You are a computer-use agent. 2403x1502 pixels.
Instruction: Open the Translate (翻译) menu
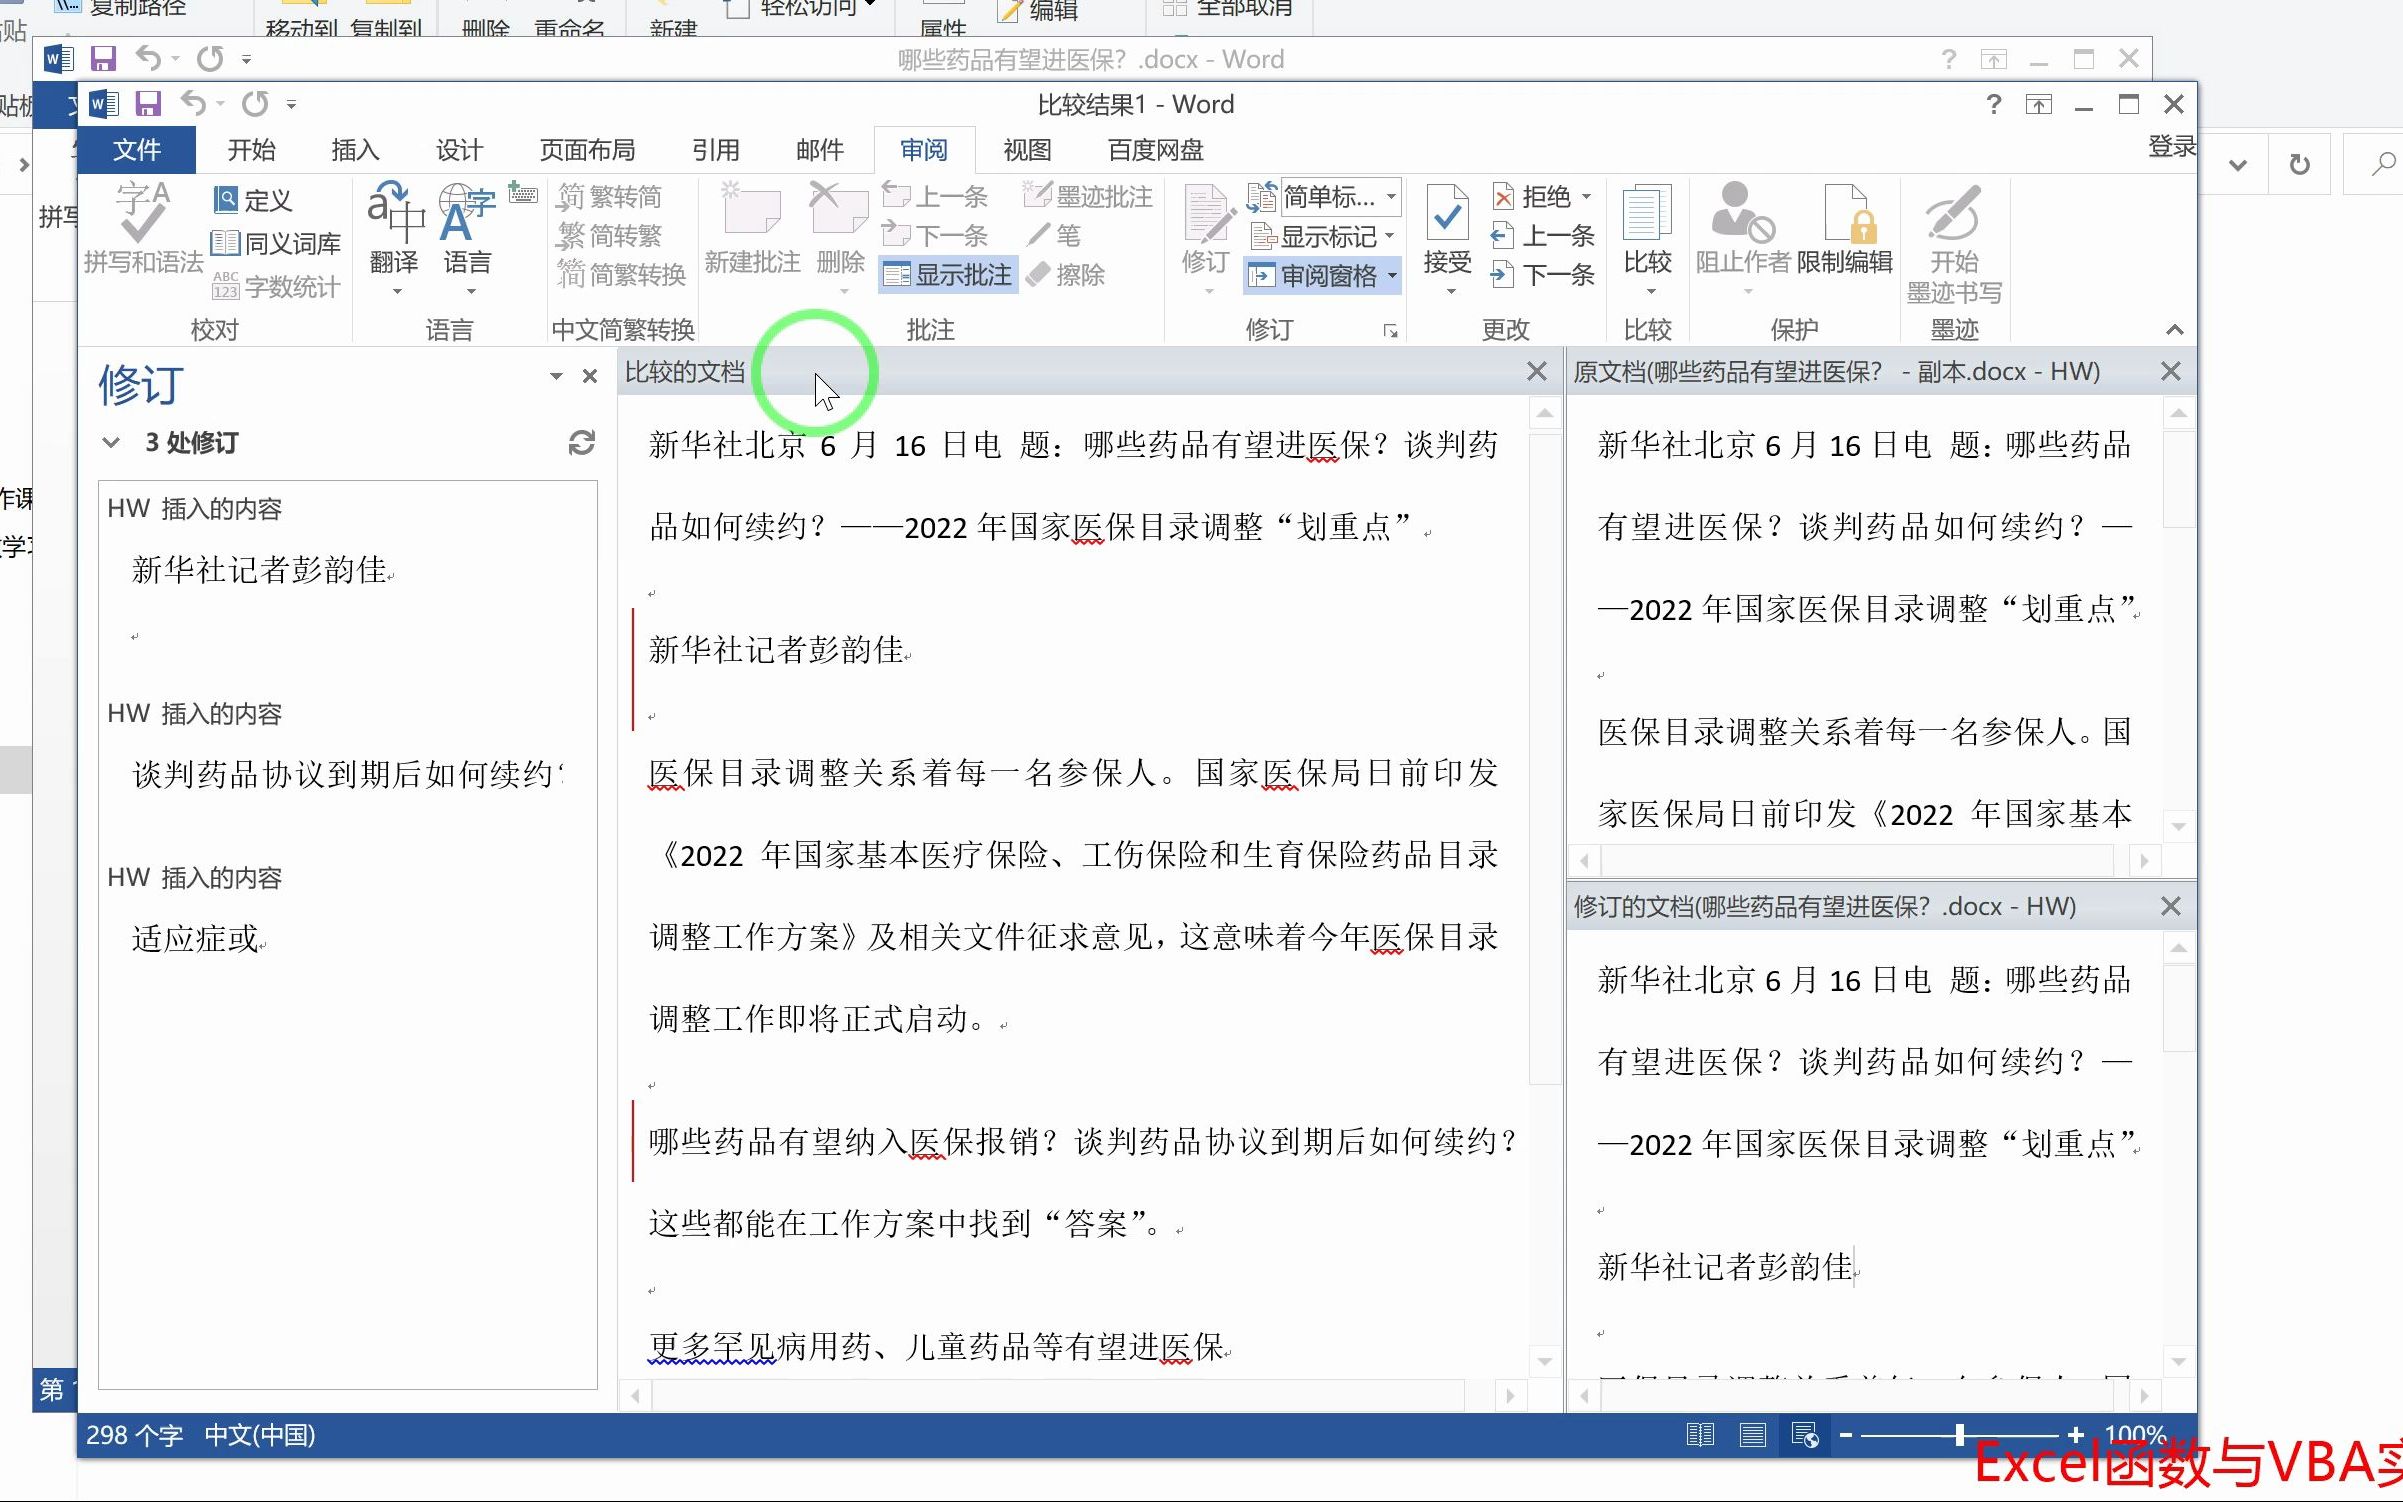[394, 240]
